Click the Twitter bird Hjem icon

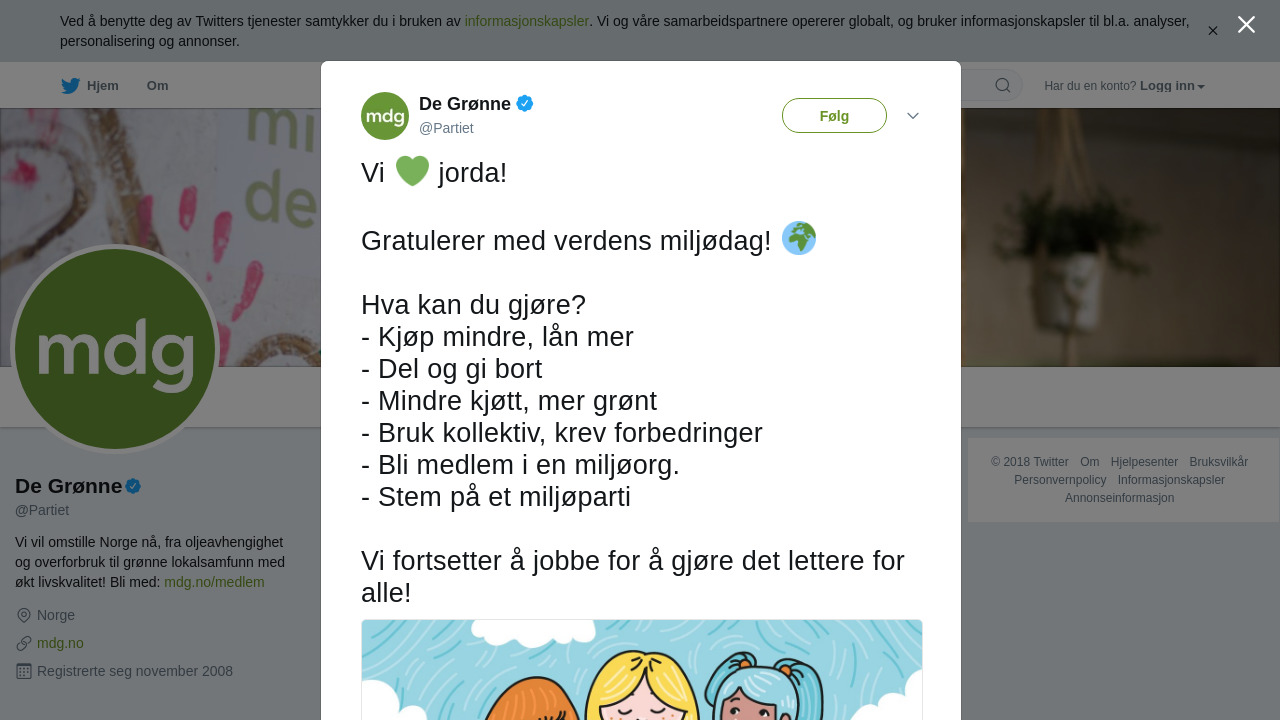pyautogui.click(x=70, y=86)
